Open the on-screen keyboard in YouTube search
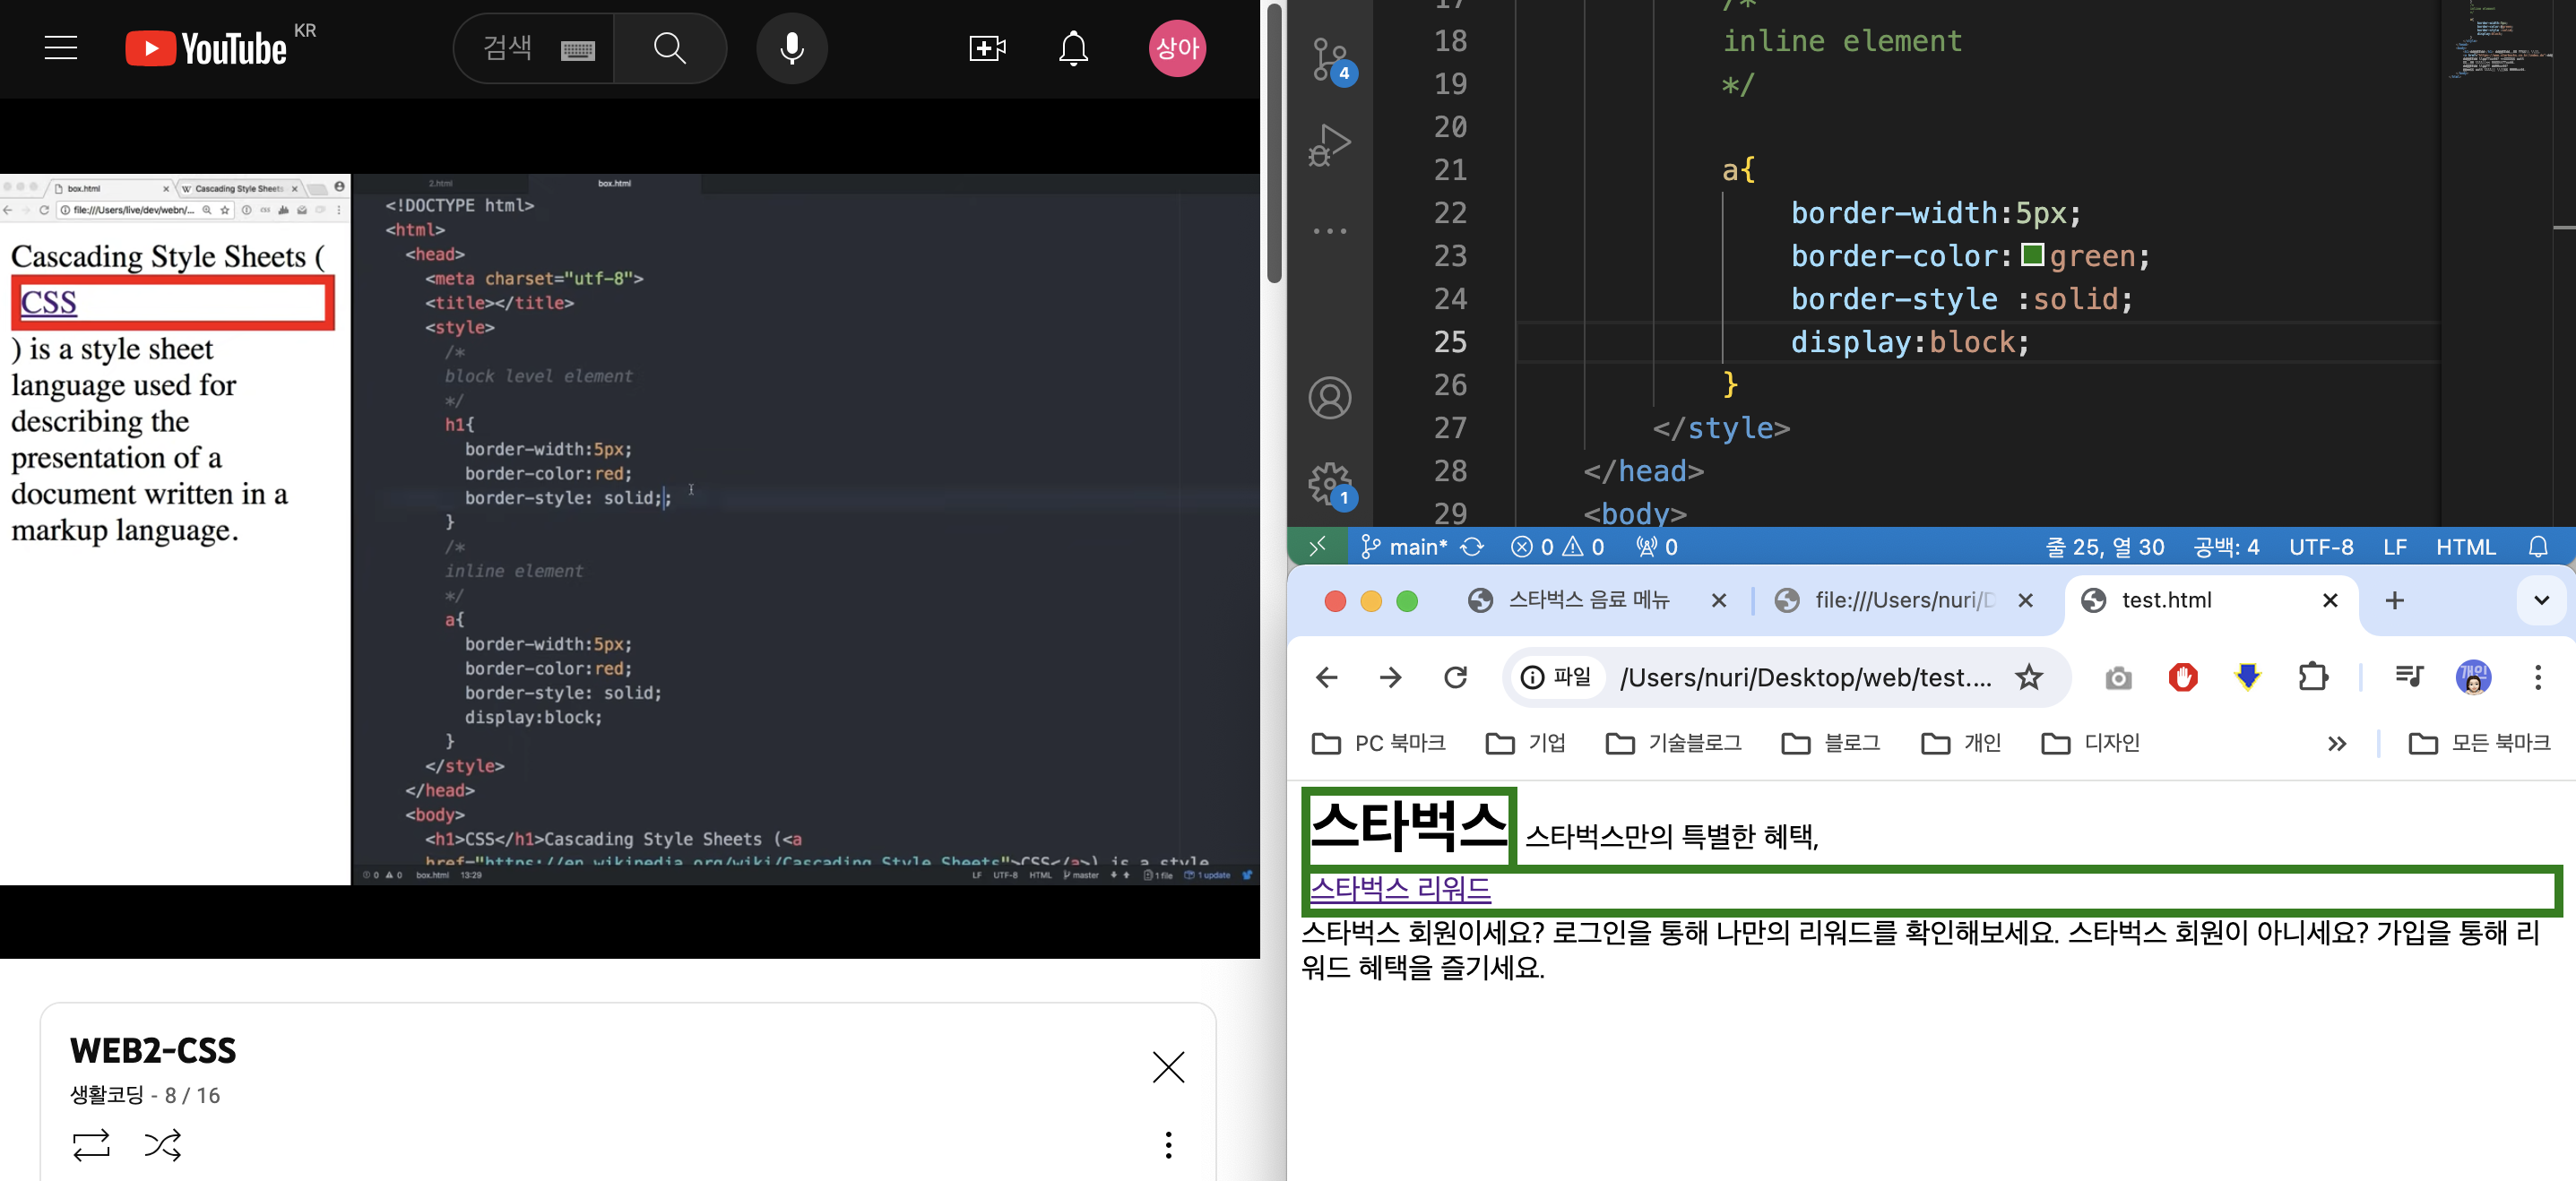Image resolution: width=2576 pixels, height=1181 pixels. point(578,49)
